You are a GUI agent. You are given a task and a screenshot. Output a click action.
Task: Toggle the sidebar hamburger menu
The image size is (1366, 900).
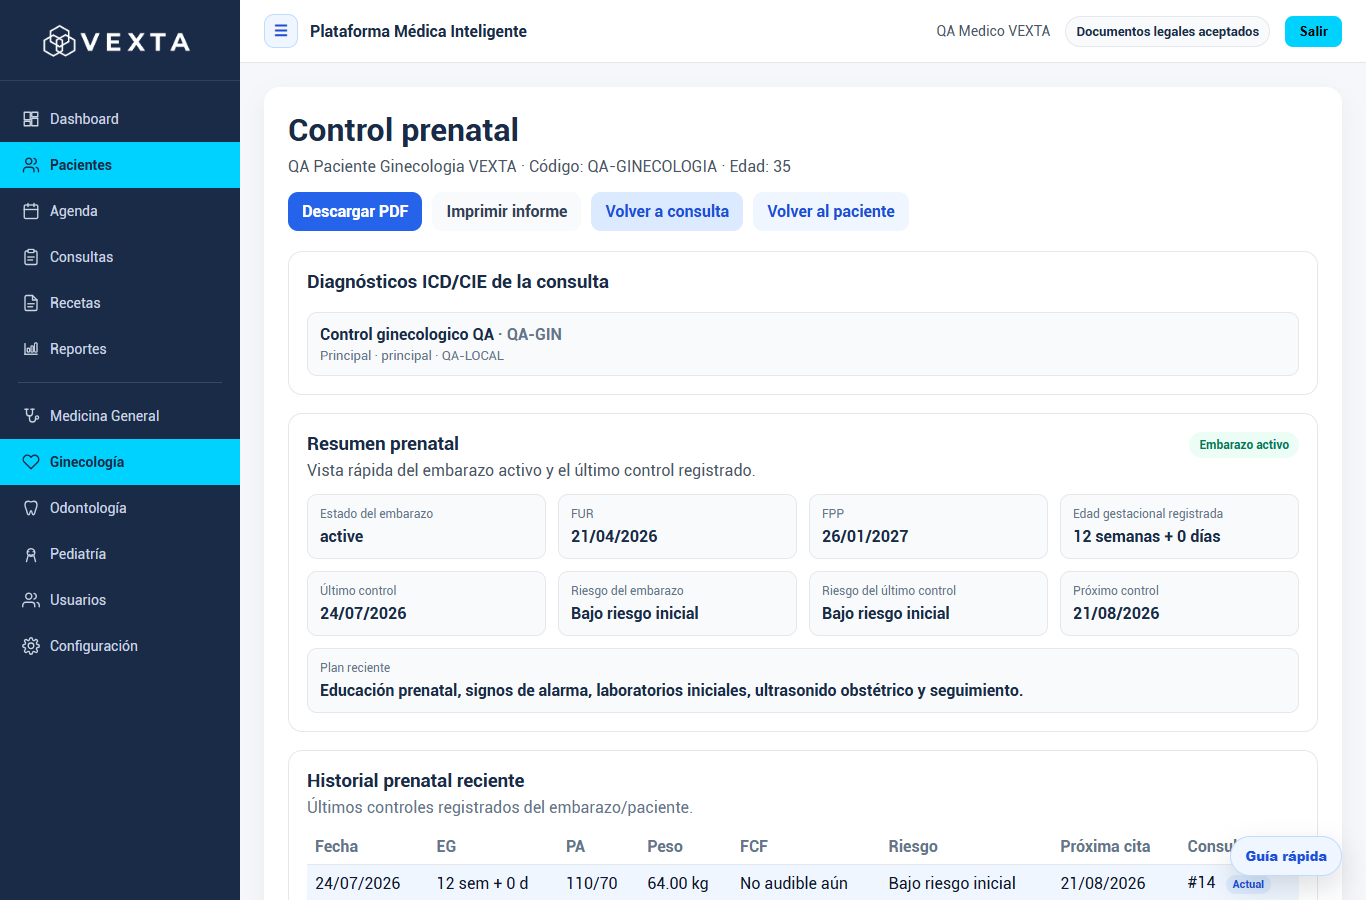281,31
